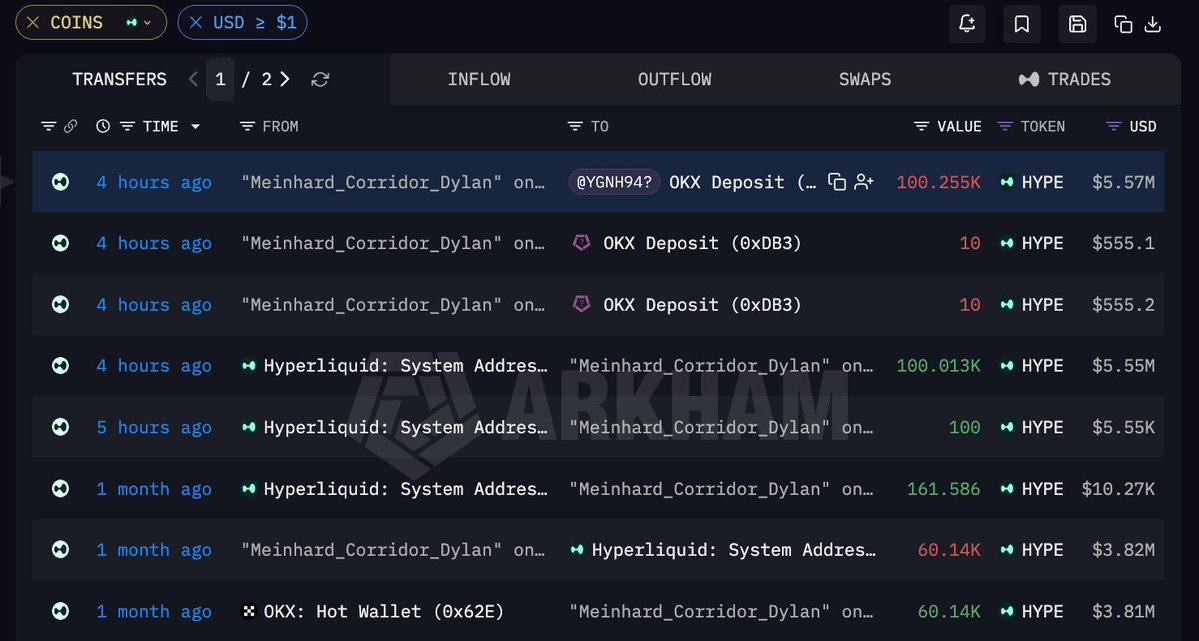
Task: Click transaction chain icon in $555.1 row
Action: pyautogui.click(x=60, y=243)
